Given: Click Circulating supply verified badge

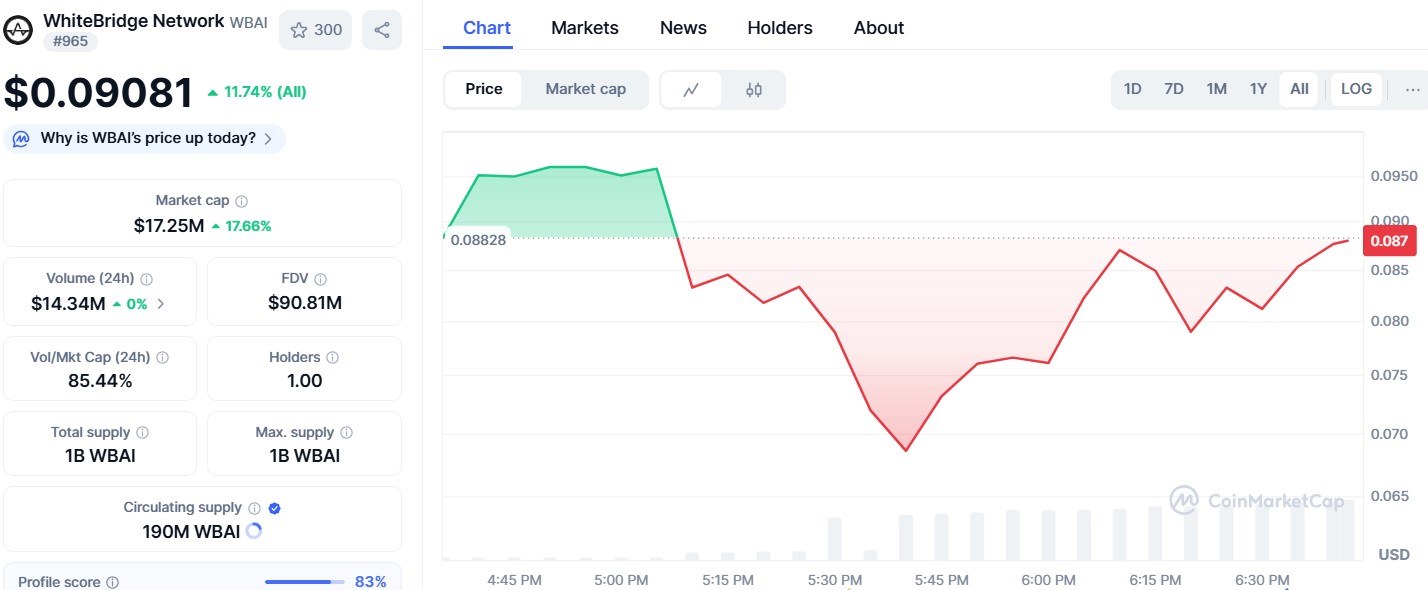Looking at the screenshot, I should pos(275,508).
